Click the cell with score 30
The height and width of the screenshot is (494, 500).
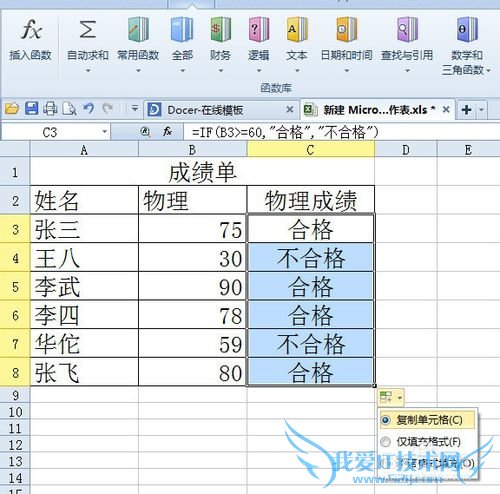tap(192, 258)
